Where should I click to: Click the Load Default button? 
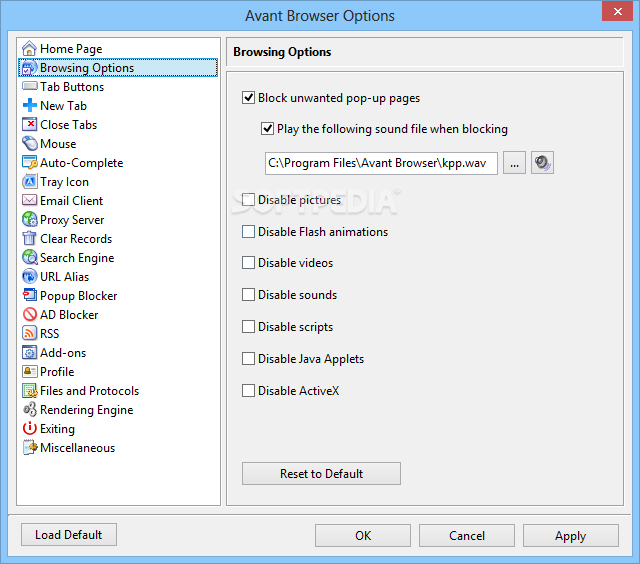[69, 535]
